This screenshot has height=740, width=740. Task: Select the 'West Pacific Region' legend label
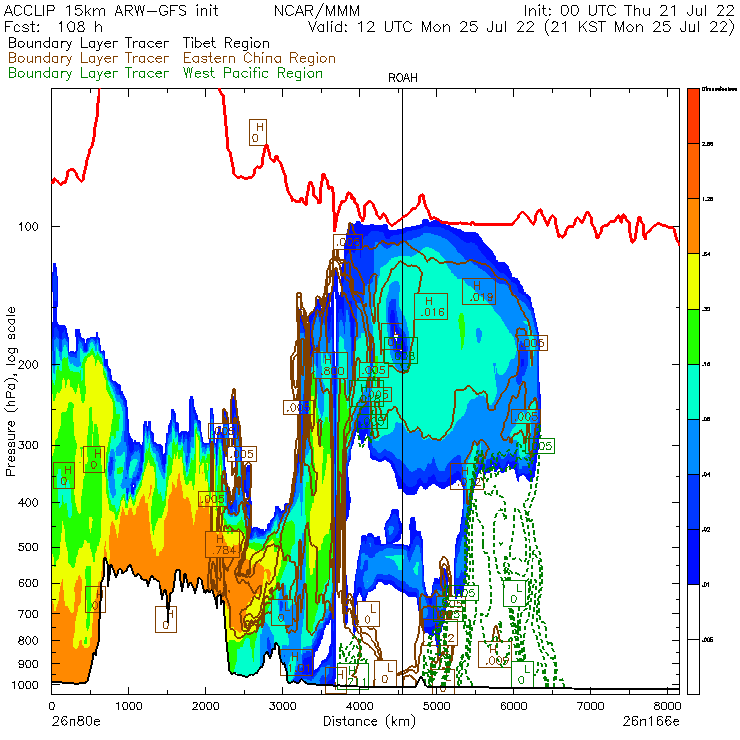point(252,73)
